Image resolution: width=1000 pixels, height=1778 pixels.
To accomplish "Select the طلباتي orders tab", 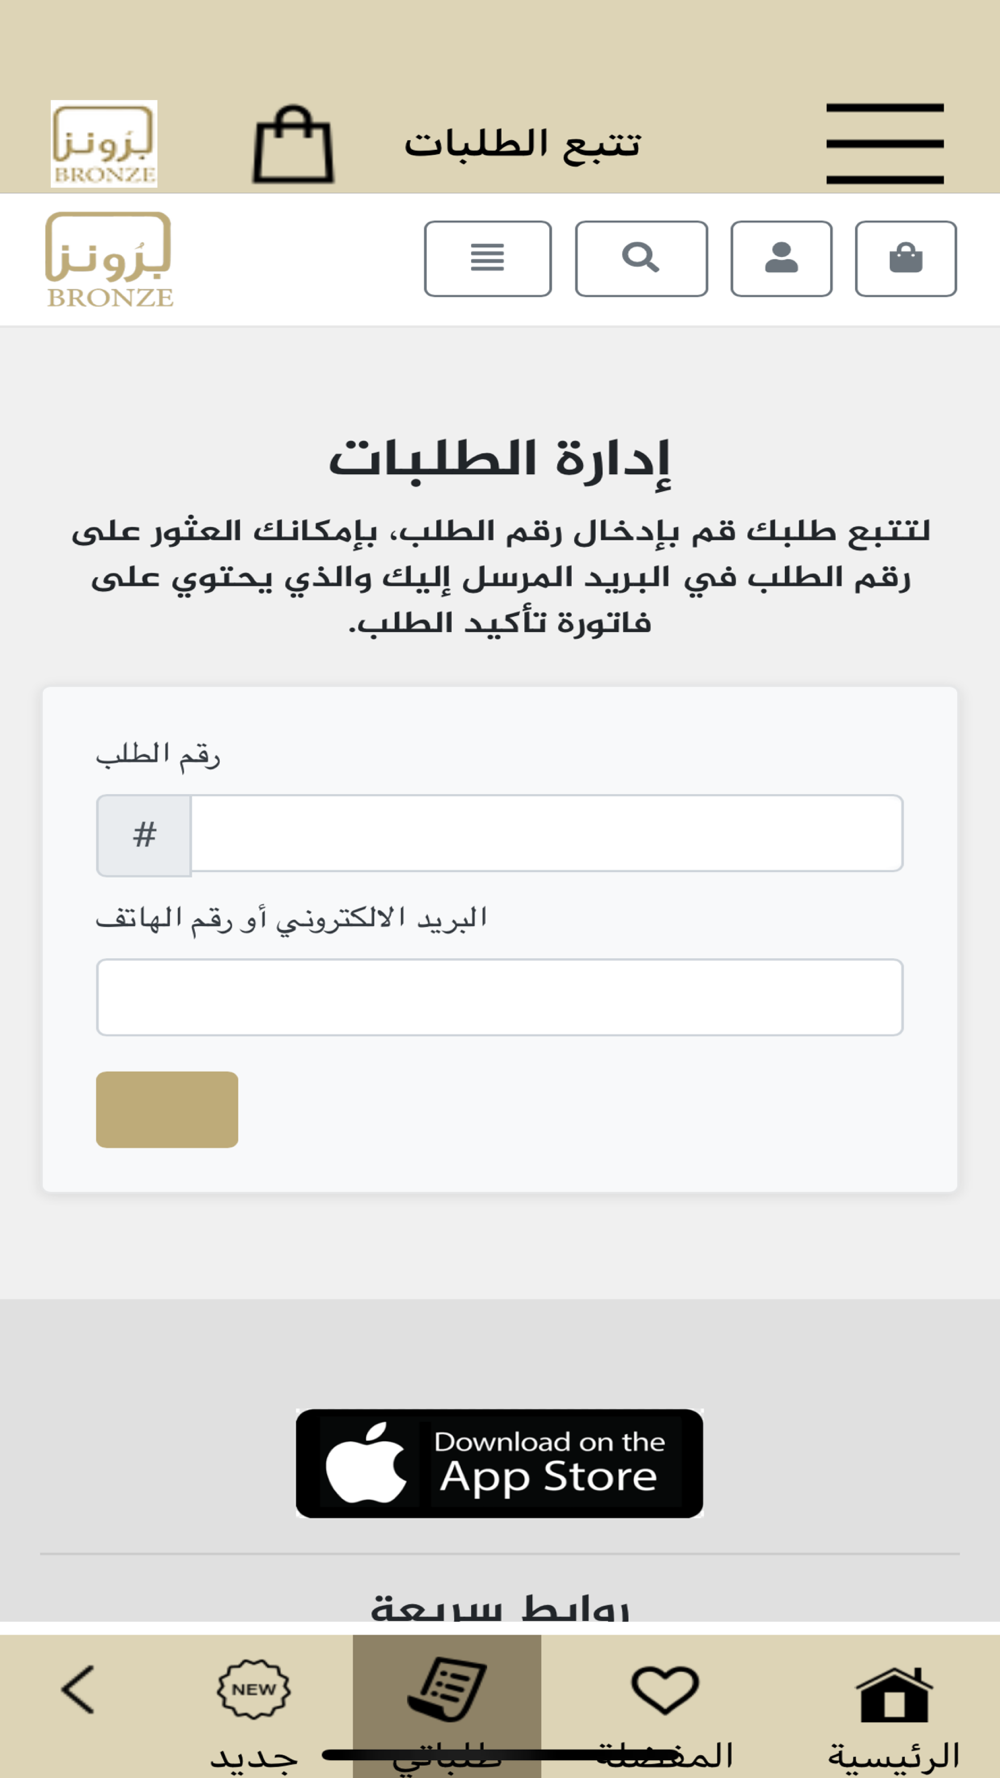I will [x=447, y=1706].
